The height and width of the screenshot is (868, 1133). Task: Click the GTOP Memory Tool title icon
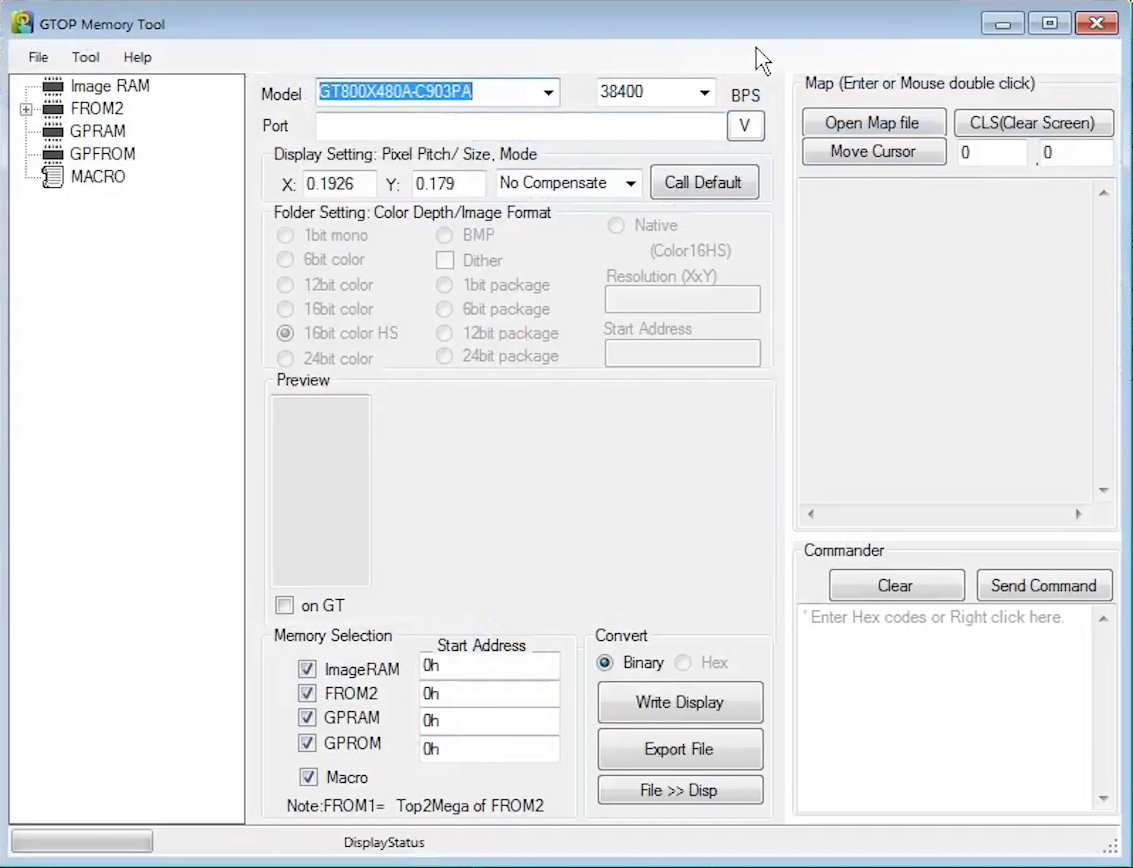point(22,23)
